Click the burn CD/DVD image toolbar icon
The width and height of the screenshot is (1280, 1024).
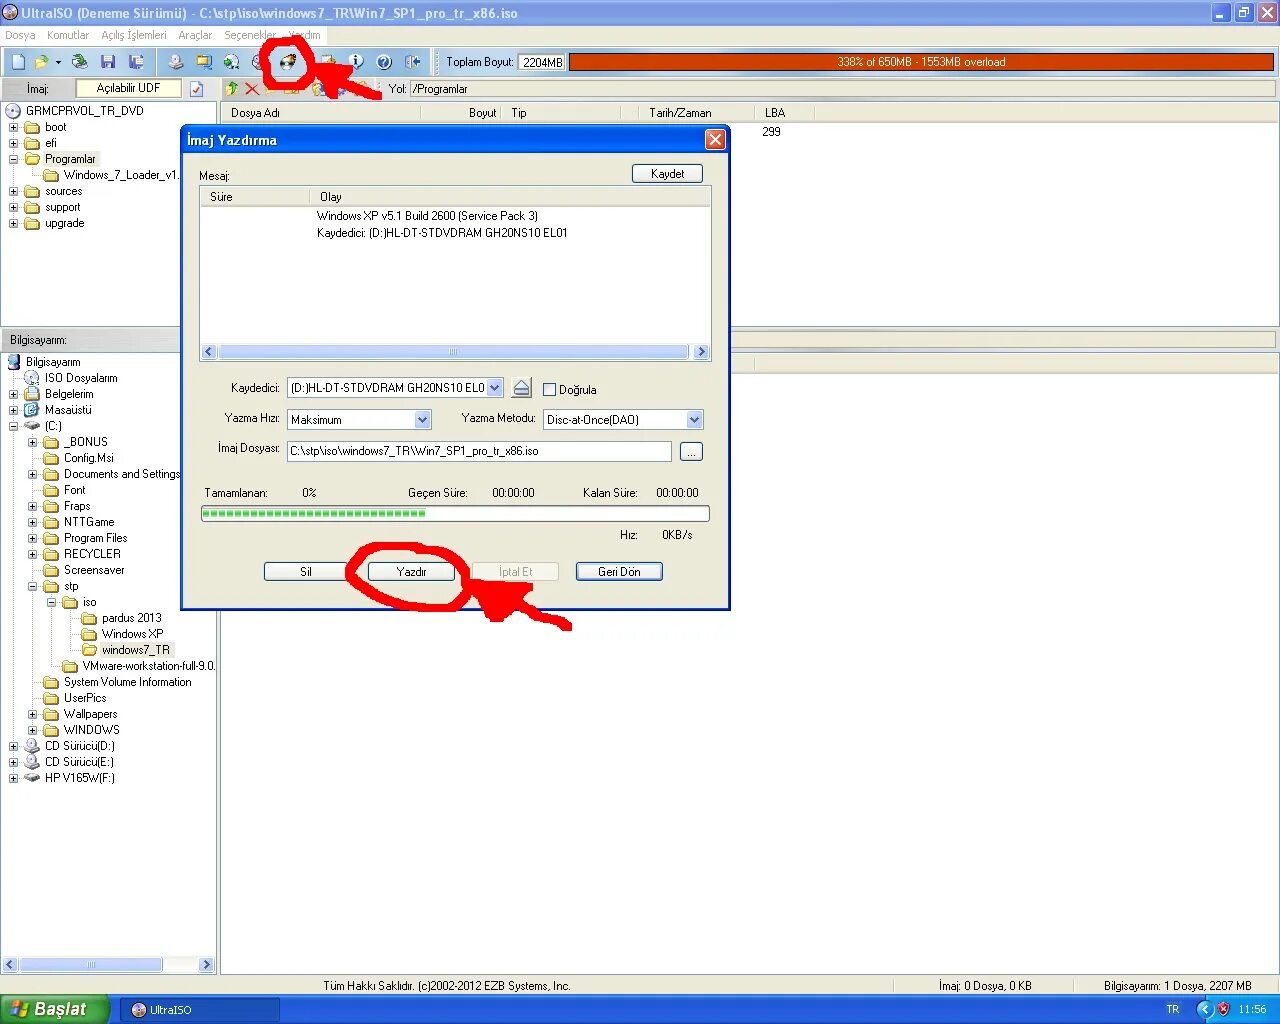pos(288,62)
